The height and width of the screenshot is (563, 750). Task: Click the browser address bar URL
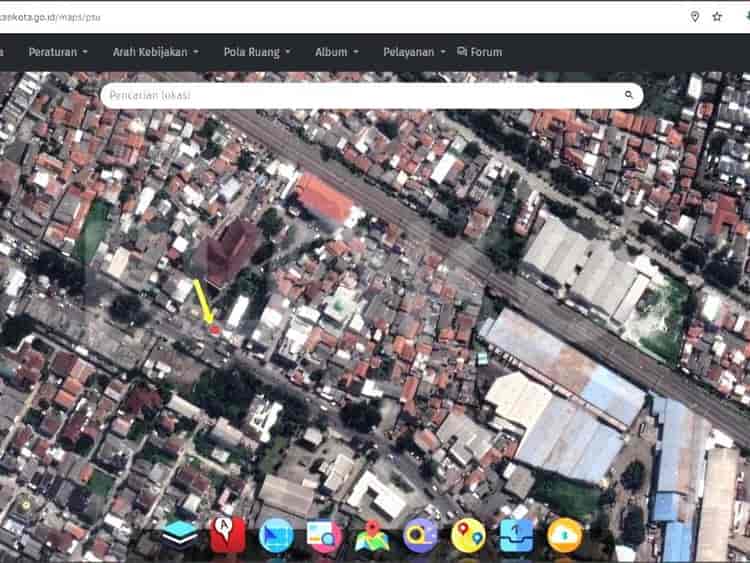point(50,17)
